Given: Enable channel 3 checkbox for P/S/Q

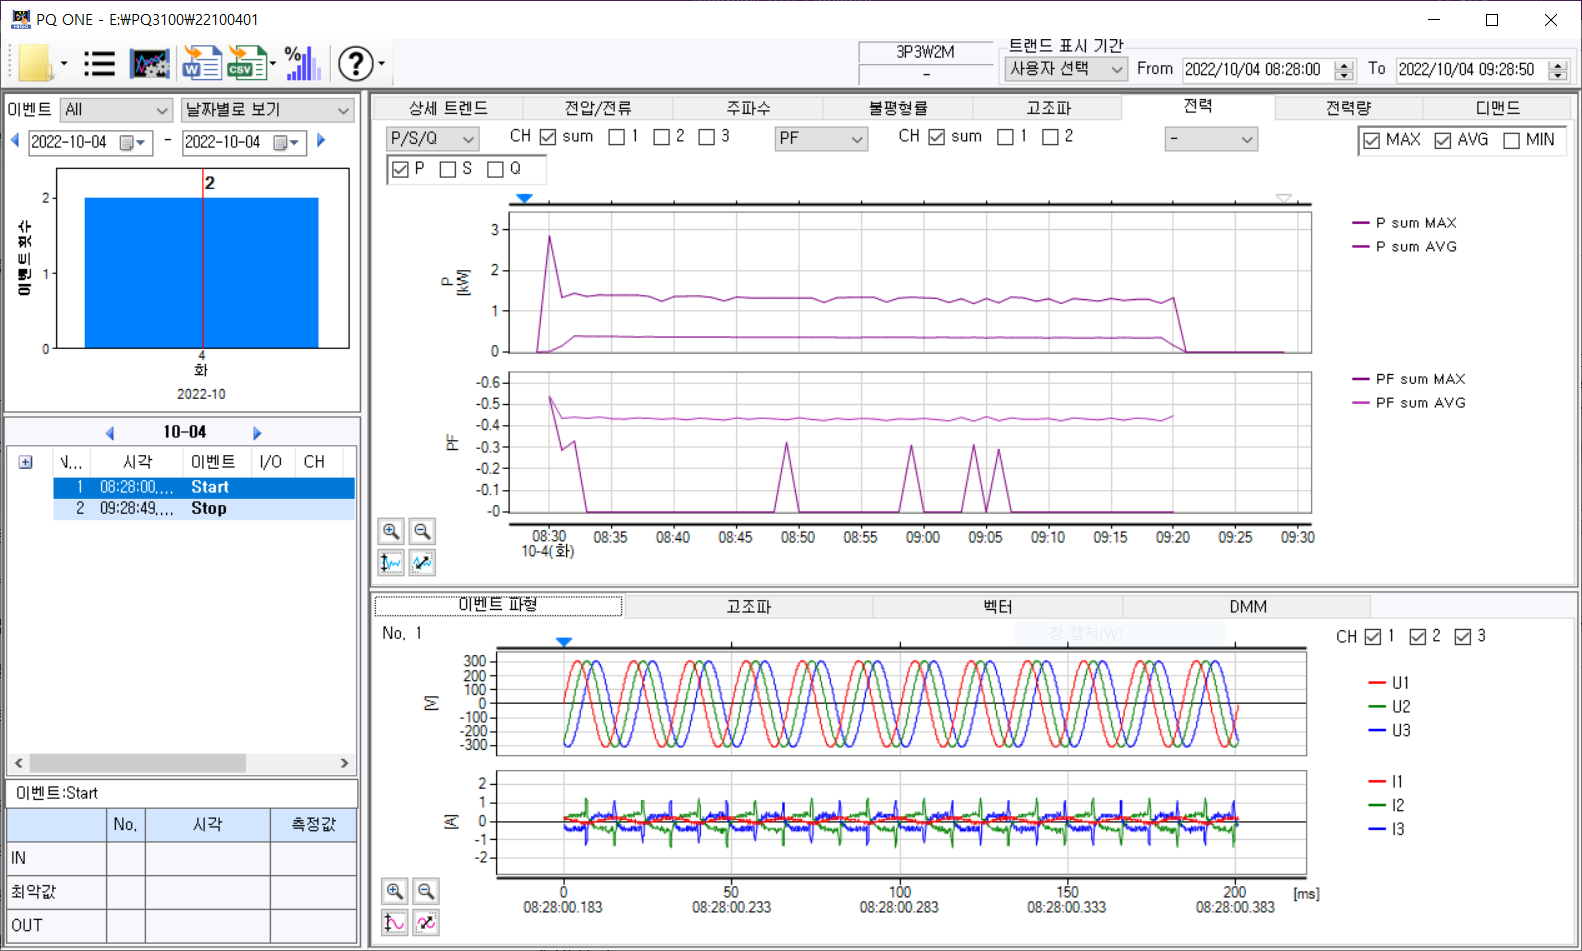Looking at the screenshot, I should tap(706, 137).
